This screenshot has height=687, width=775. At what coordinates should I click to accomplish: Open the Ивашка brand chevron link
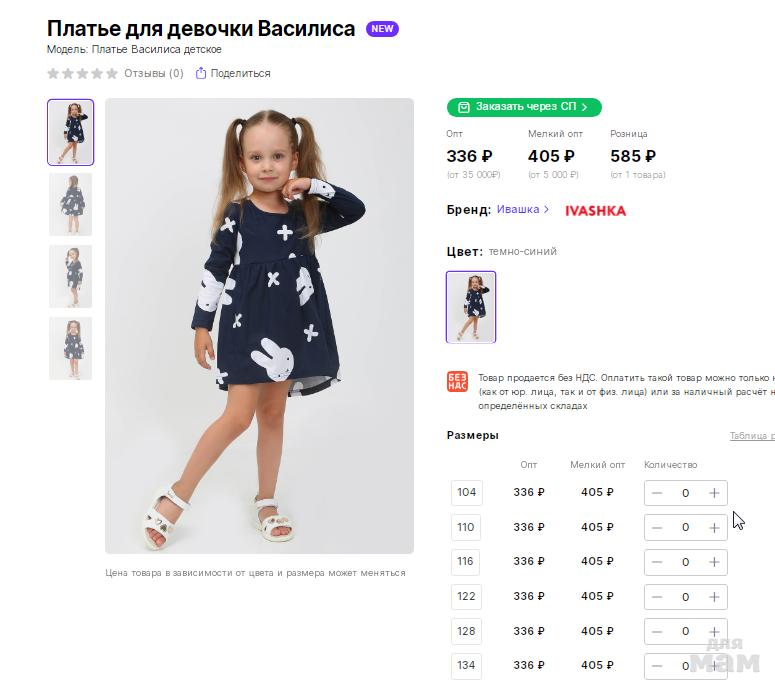click(546, 210)
